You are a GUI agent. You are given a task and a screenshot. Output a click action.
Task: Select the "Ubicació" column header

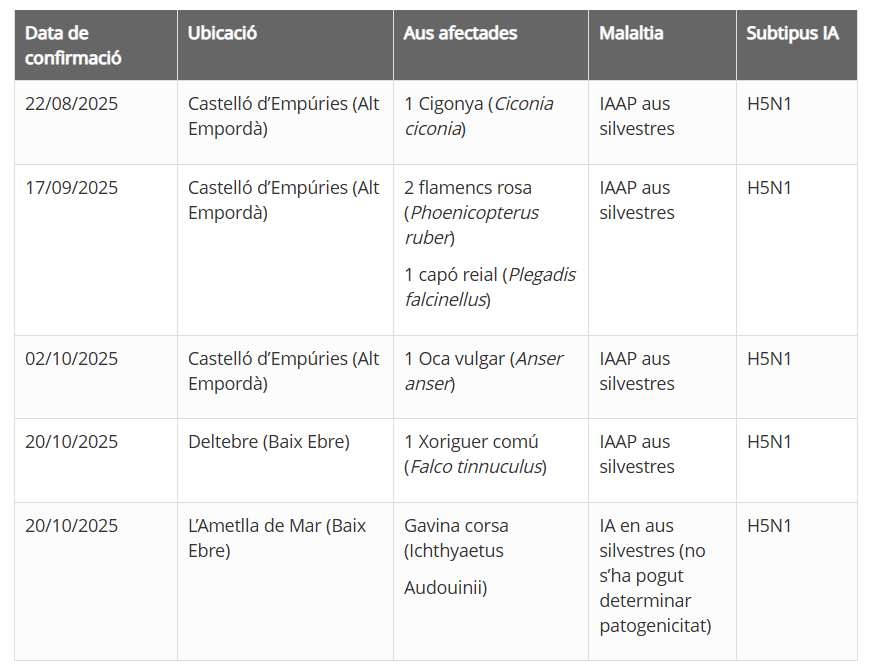(222, 33)
